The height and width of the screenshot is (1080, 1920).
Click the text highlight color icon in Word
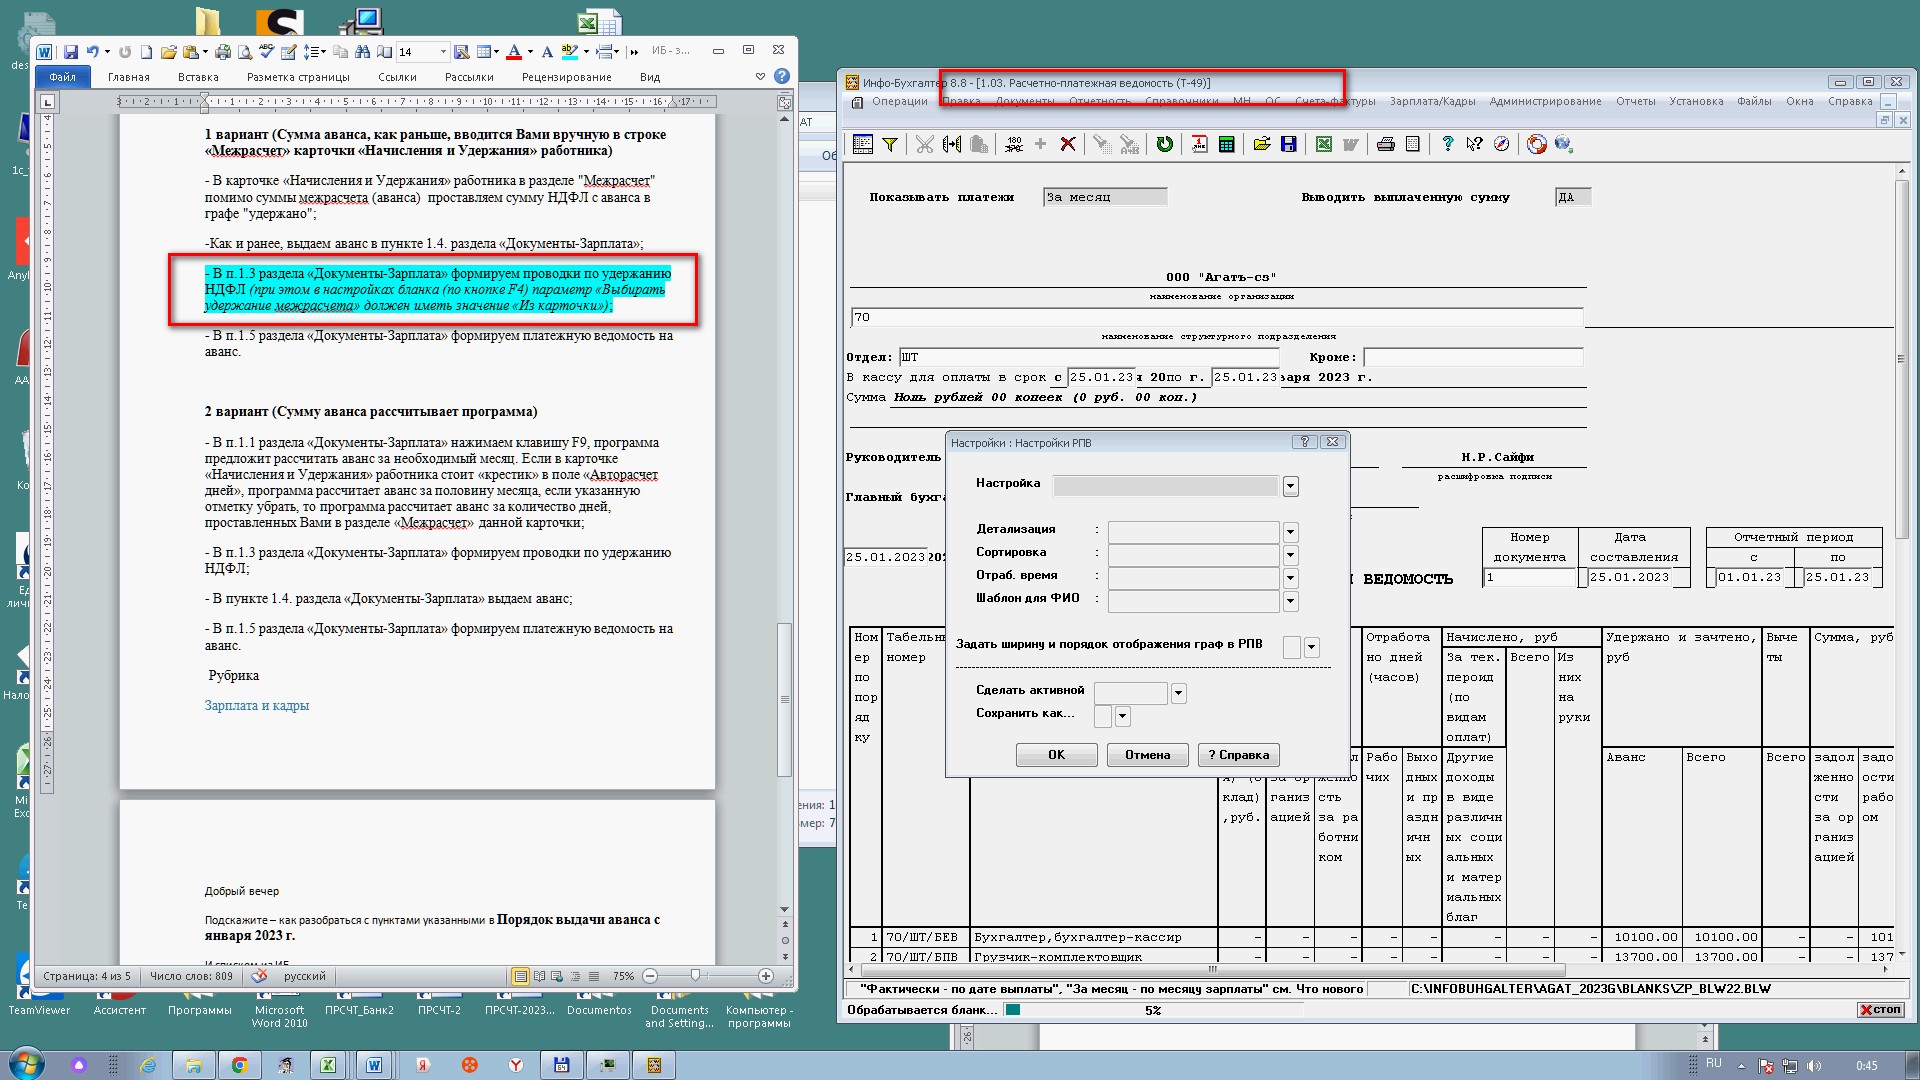(x=569, y=52)
